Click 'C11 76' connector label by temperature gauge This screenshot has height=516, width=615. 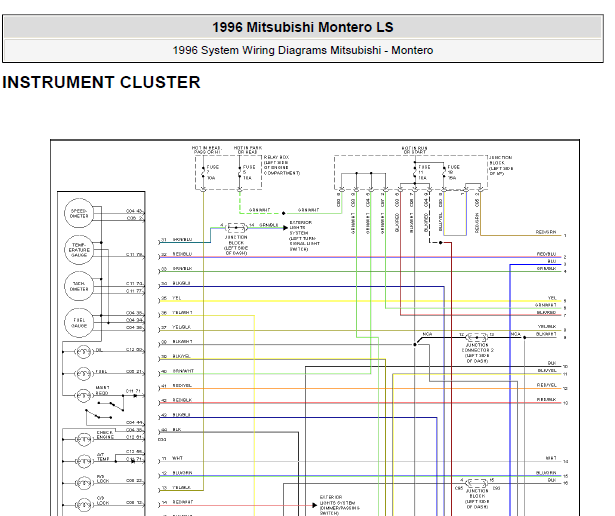point(135,255)
